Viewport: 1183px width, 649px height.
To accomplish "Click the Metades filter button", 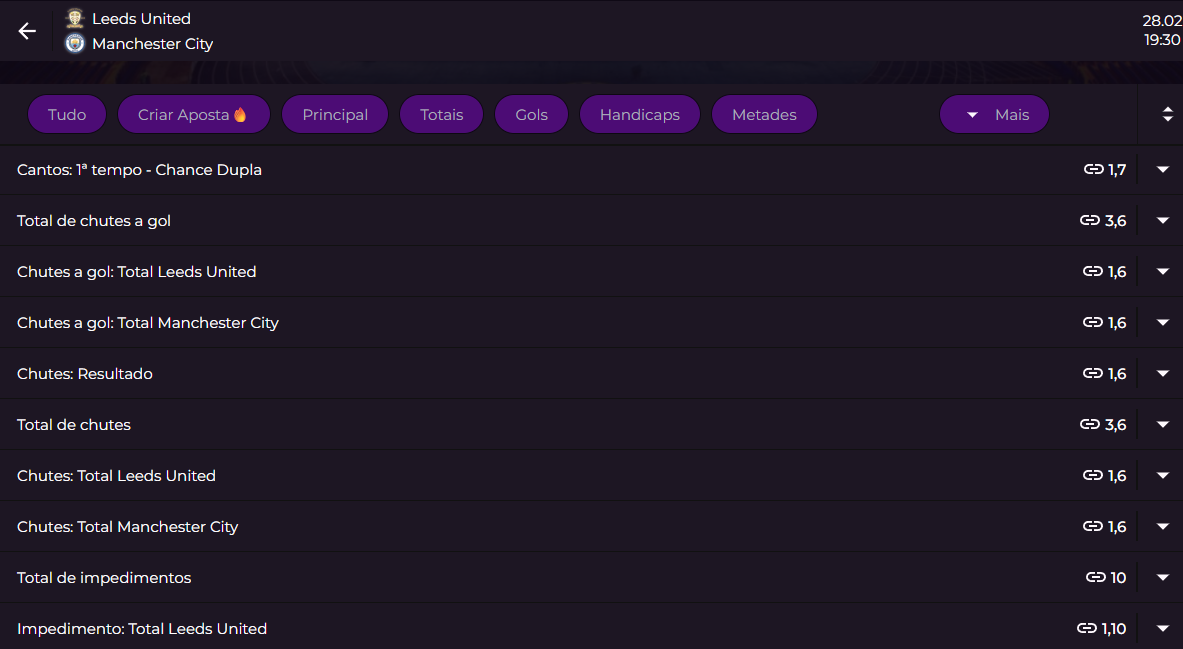I will (x=764, y=115).
